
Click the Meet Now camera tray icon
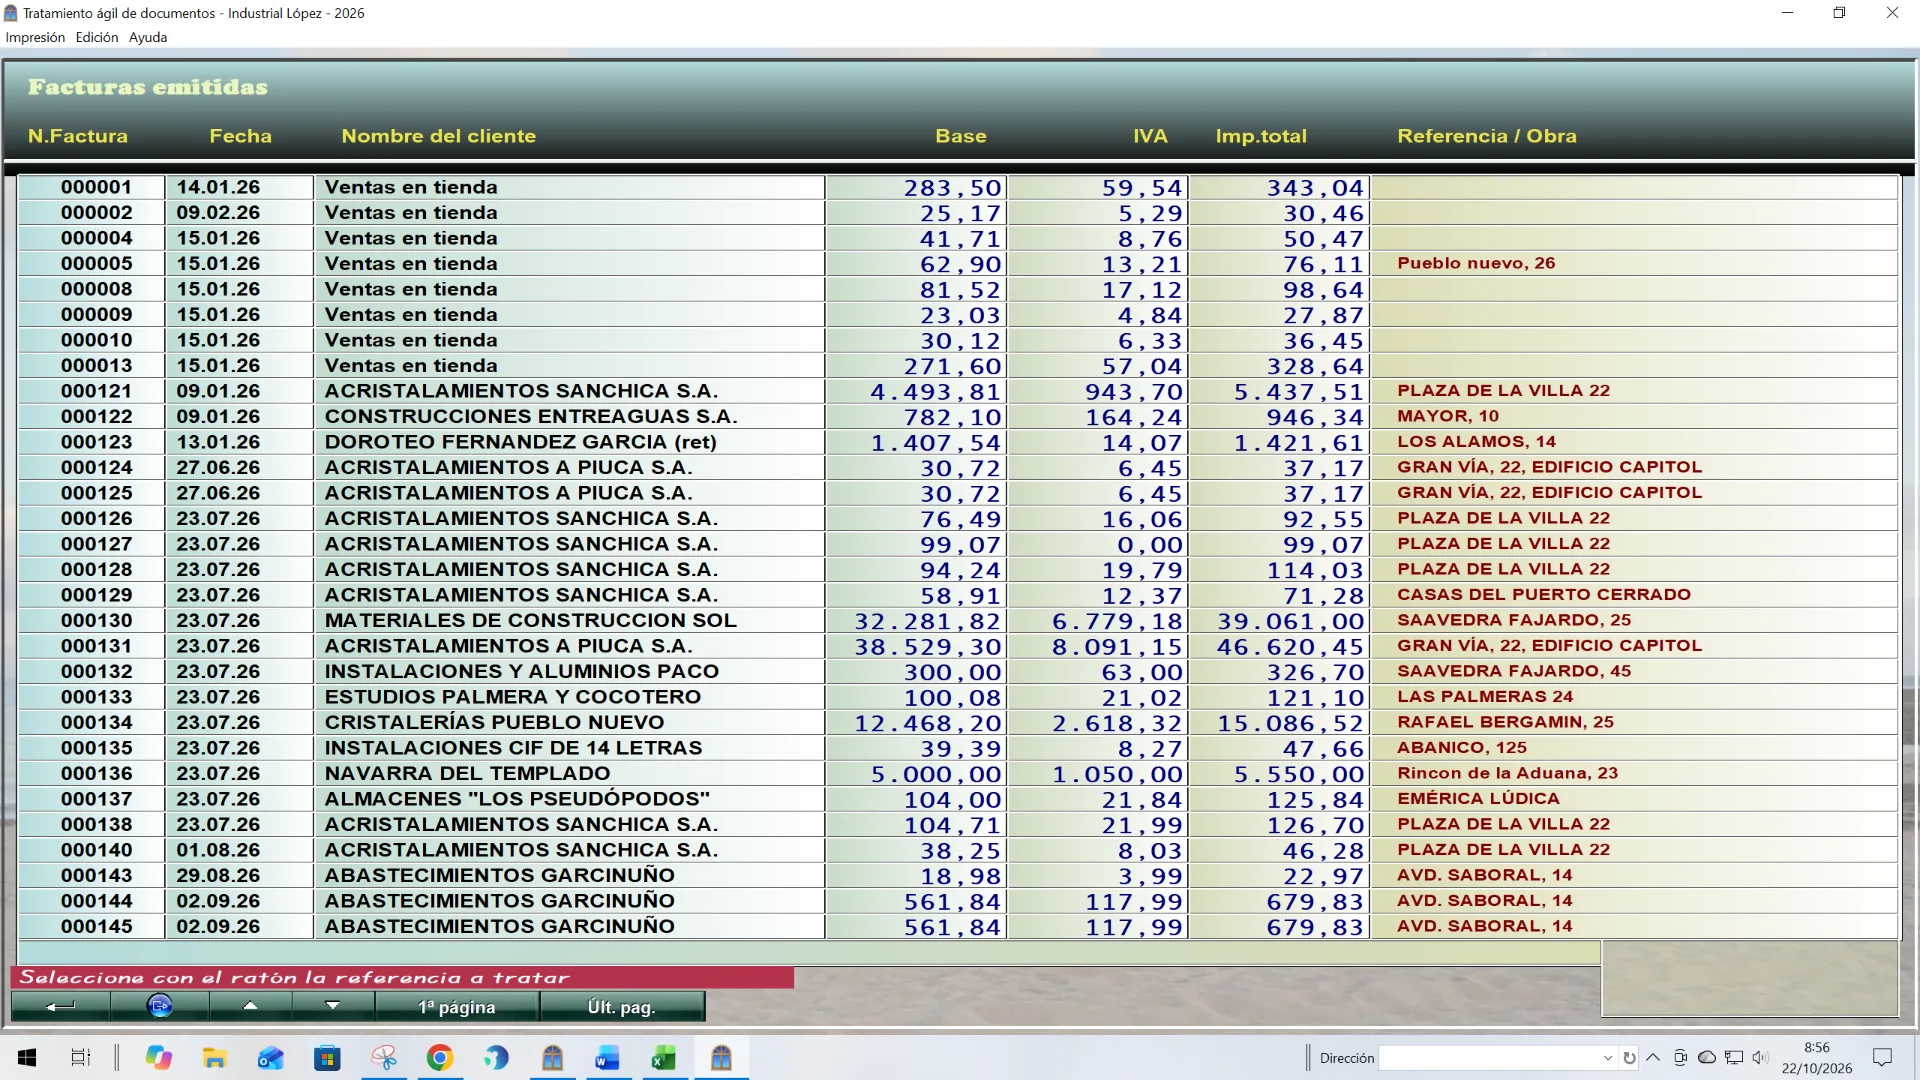pyautogui.click(x=1680, y=1058)
